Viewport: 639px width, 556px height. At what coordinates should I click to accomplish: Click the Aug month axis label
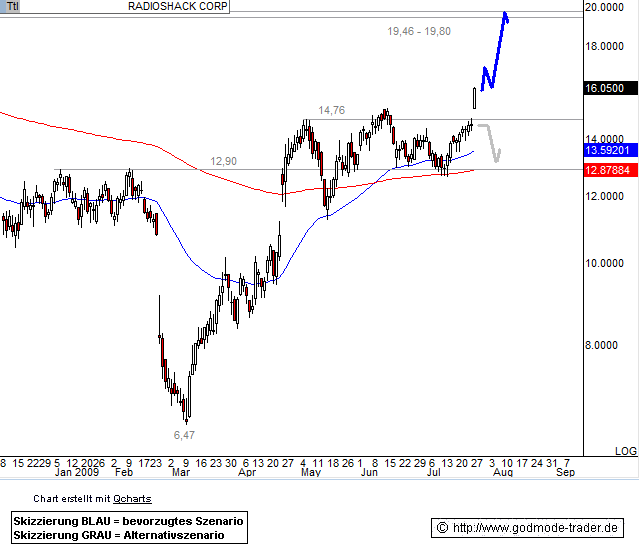tap(503, 472)
